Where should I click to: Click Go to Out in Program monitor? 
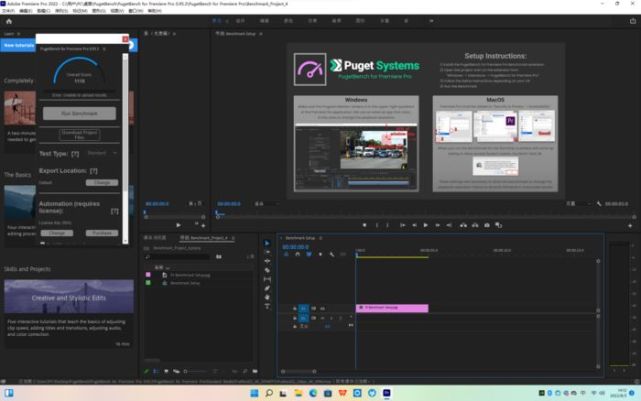pyautogui.click(x=449, y=225)
